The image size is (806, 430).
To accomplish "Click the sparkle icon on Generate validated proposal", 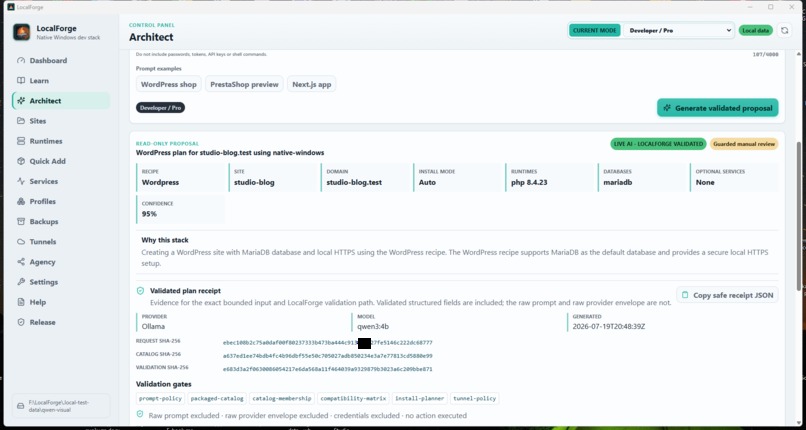I will (667, 108).
